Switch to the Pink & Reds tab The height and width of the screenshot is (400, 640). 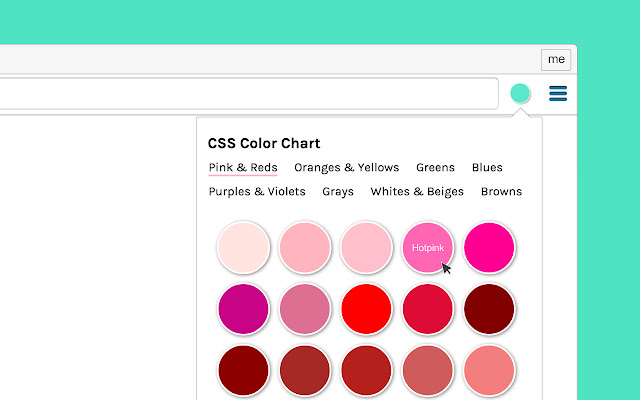pyautogui.click(x=243, y=168)
